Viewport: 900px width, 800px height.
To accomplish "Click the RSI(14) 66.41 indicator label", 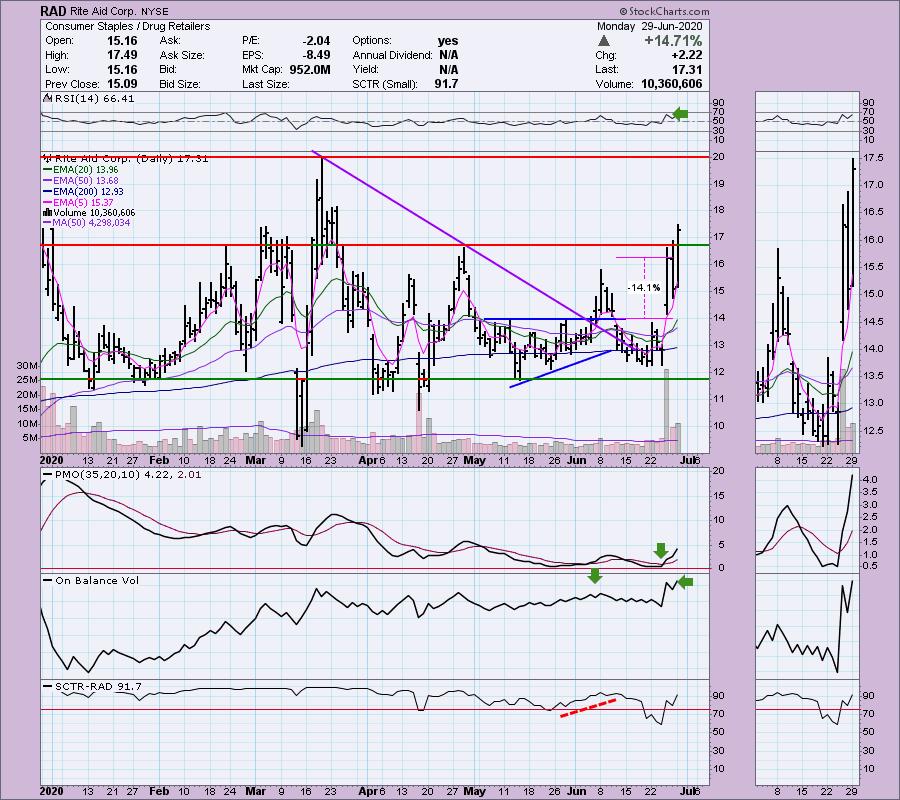I will 94,98.
